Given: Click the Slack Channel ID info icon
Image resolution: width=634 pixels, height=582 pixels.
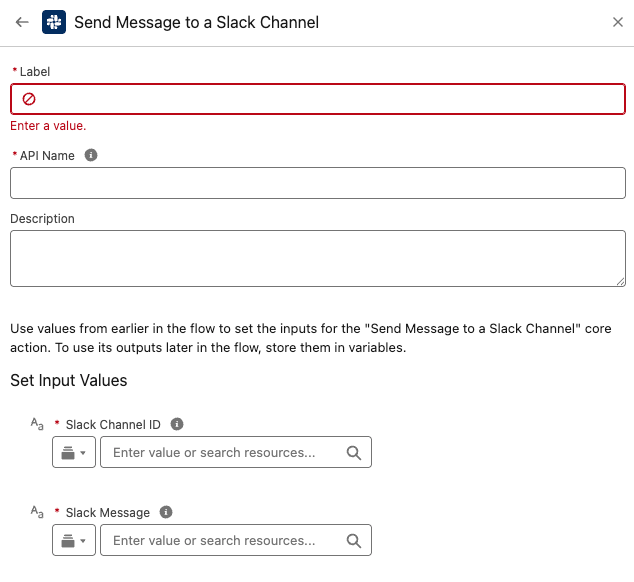Looking at the screenshot, I should 177,424.
